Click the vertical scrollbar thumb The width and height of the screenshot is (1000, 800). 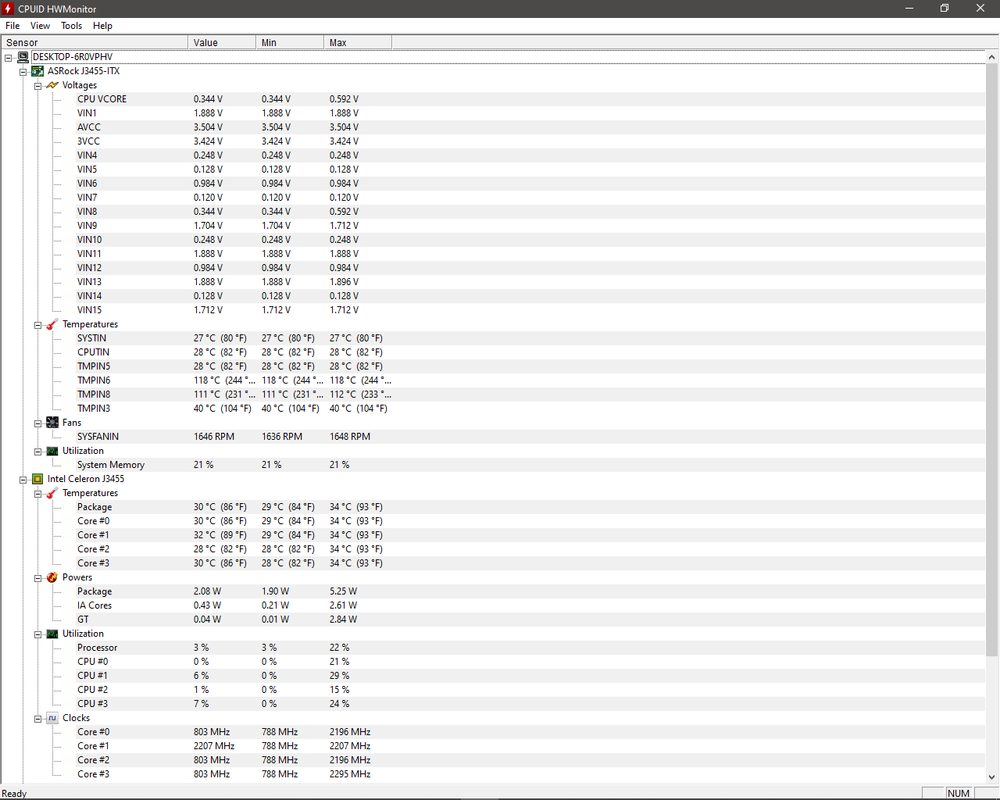point(992,359)
